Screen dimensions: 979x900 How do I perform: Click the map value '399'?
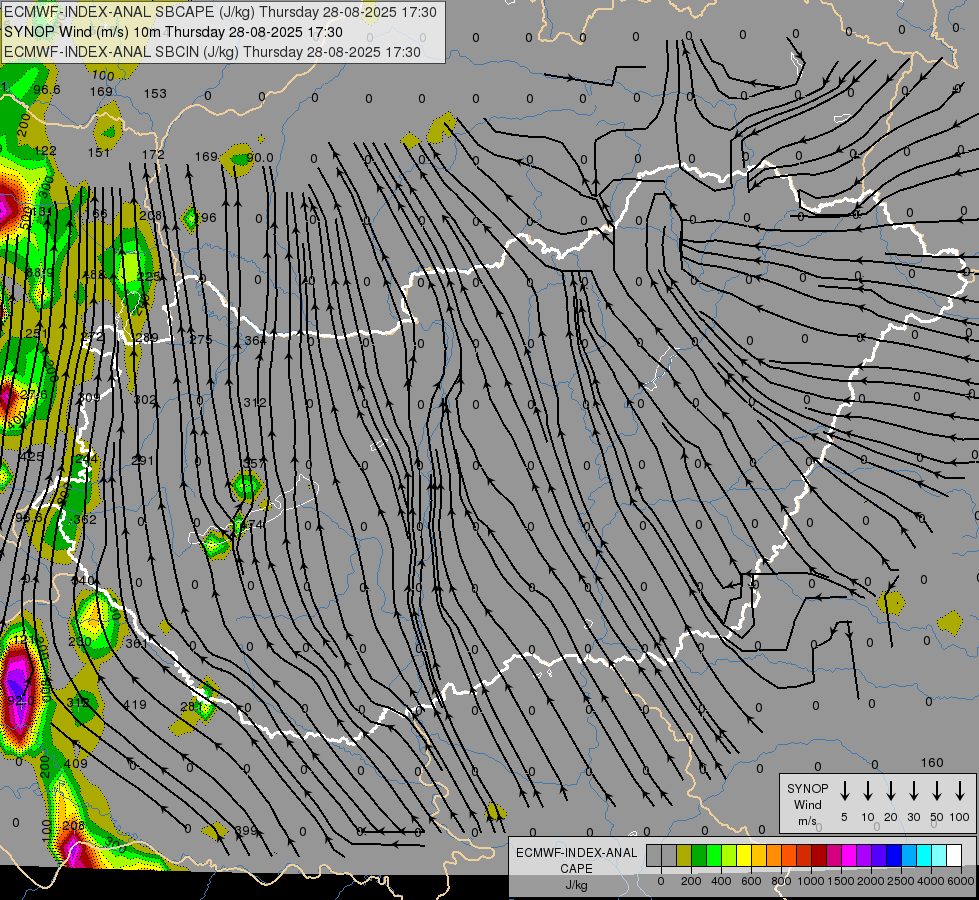pyautogui.click(x=246, y=831)
